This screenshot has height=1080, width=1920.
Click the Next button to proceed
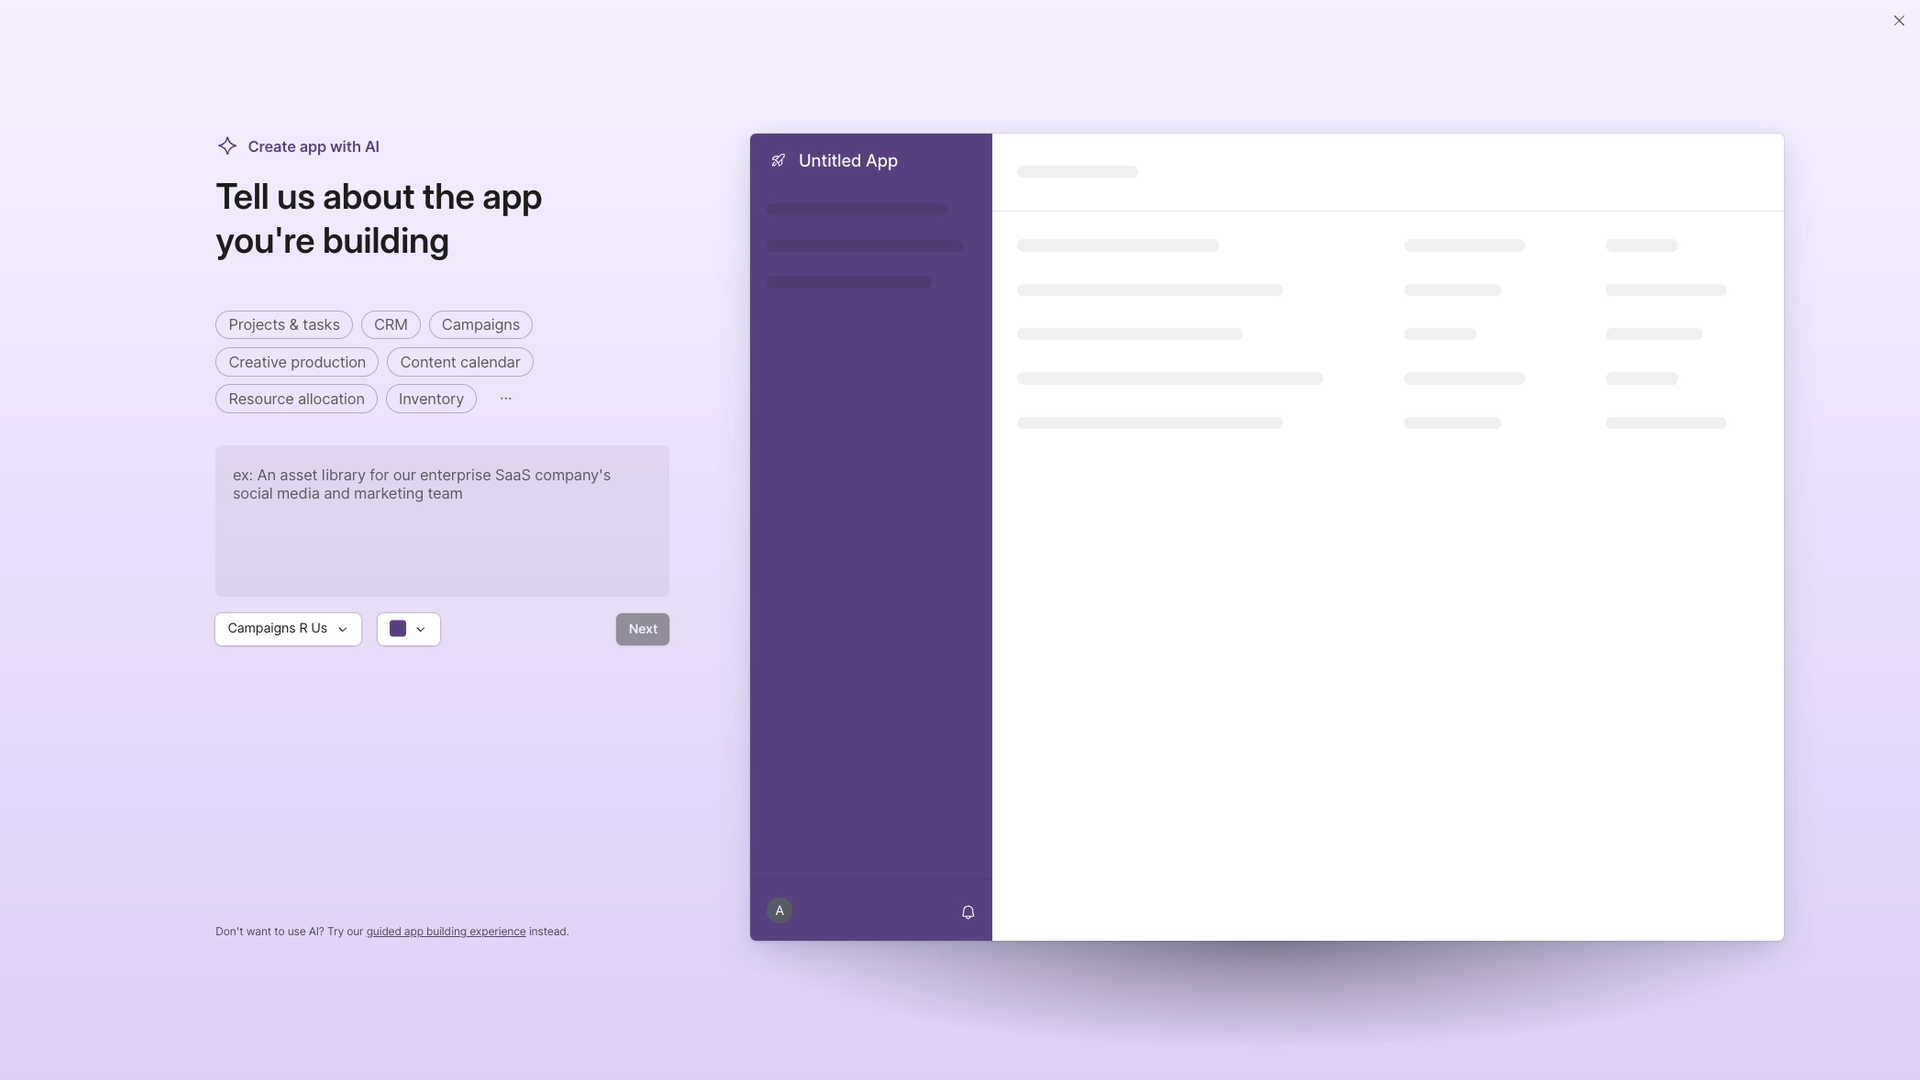coord(642,629)
